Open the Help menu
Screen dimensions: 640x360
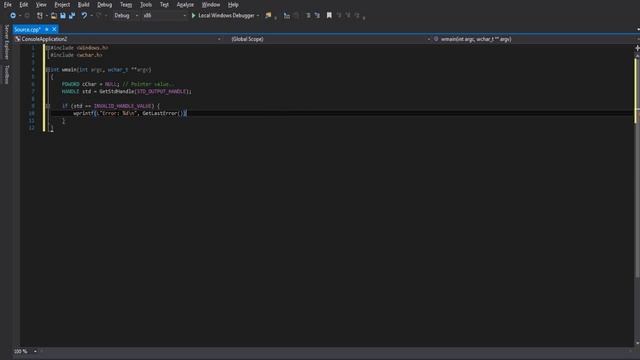tap(233, 4)
